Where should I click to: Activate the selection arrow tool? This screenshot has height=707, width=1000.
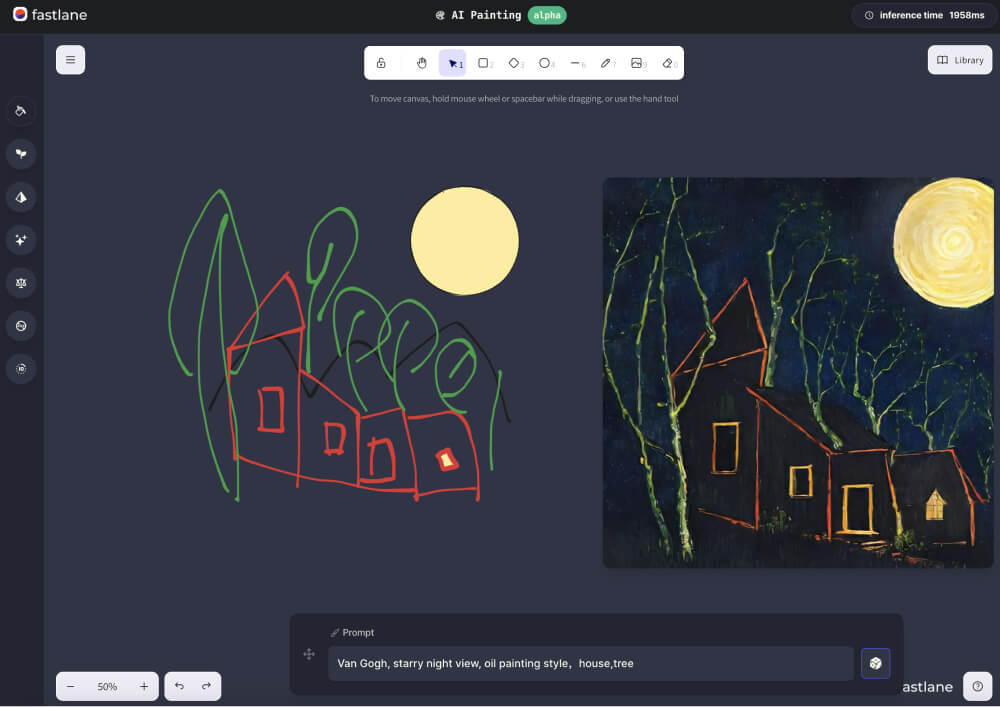click(452, 63)
